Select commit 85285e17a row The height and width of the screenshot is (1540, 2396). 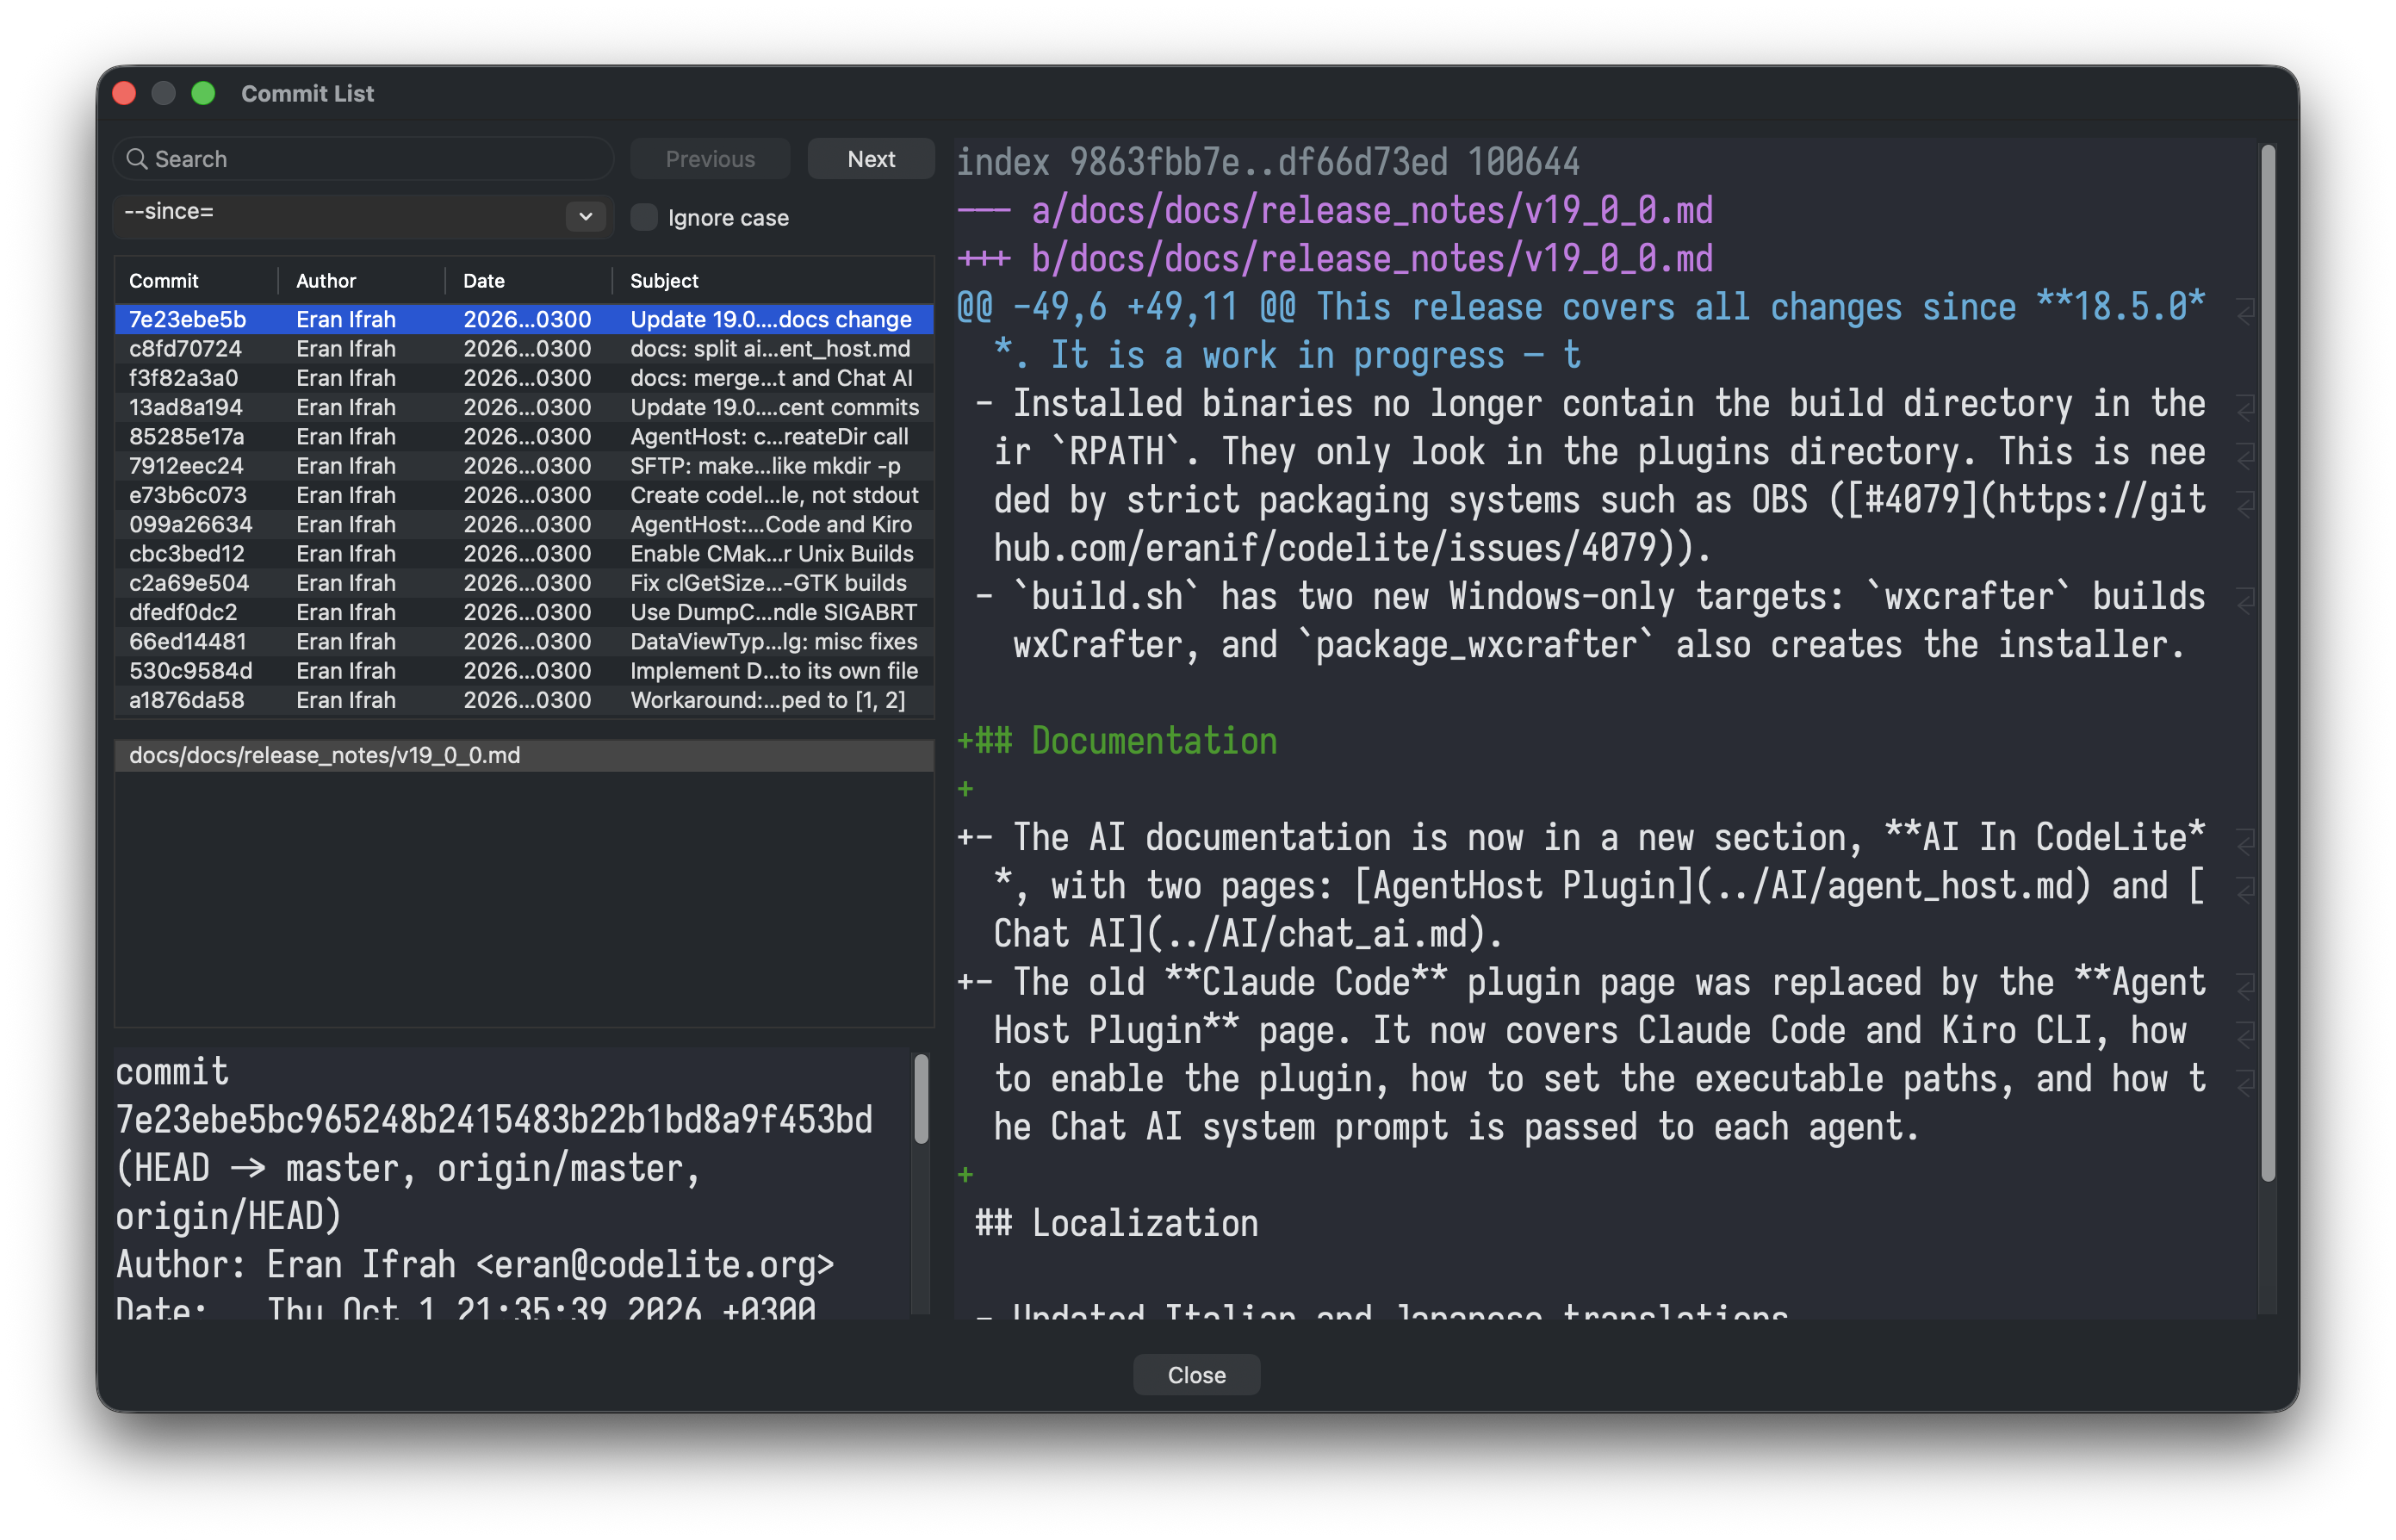pyautogui.click(x=524, y=437)
